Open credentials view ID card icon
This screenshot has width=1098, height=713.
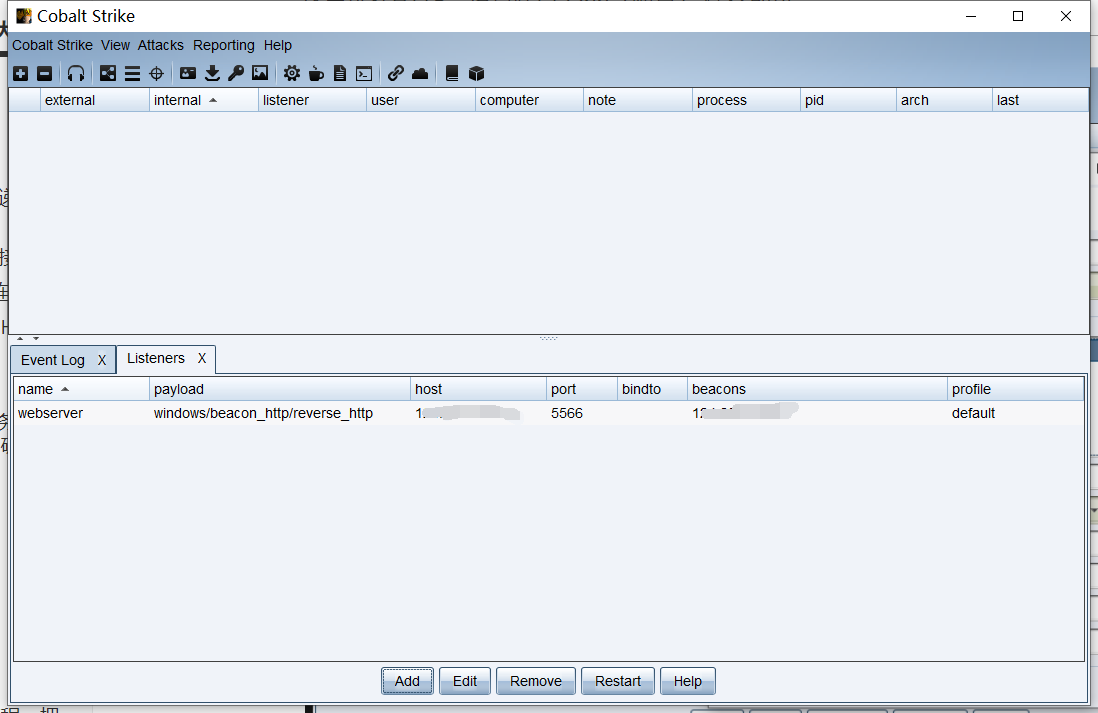click(x=188, y=73)
